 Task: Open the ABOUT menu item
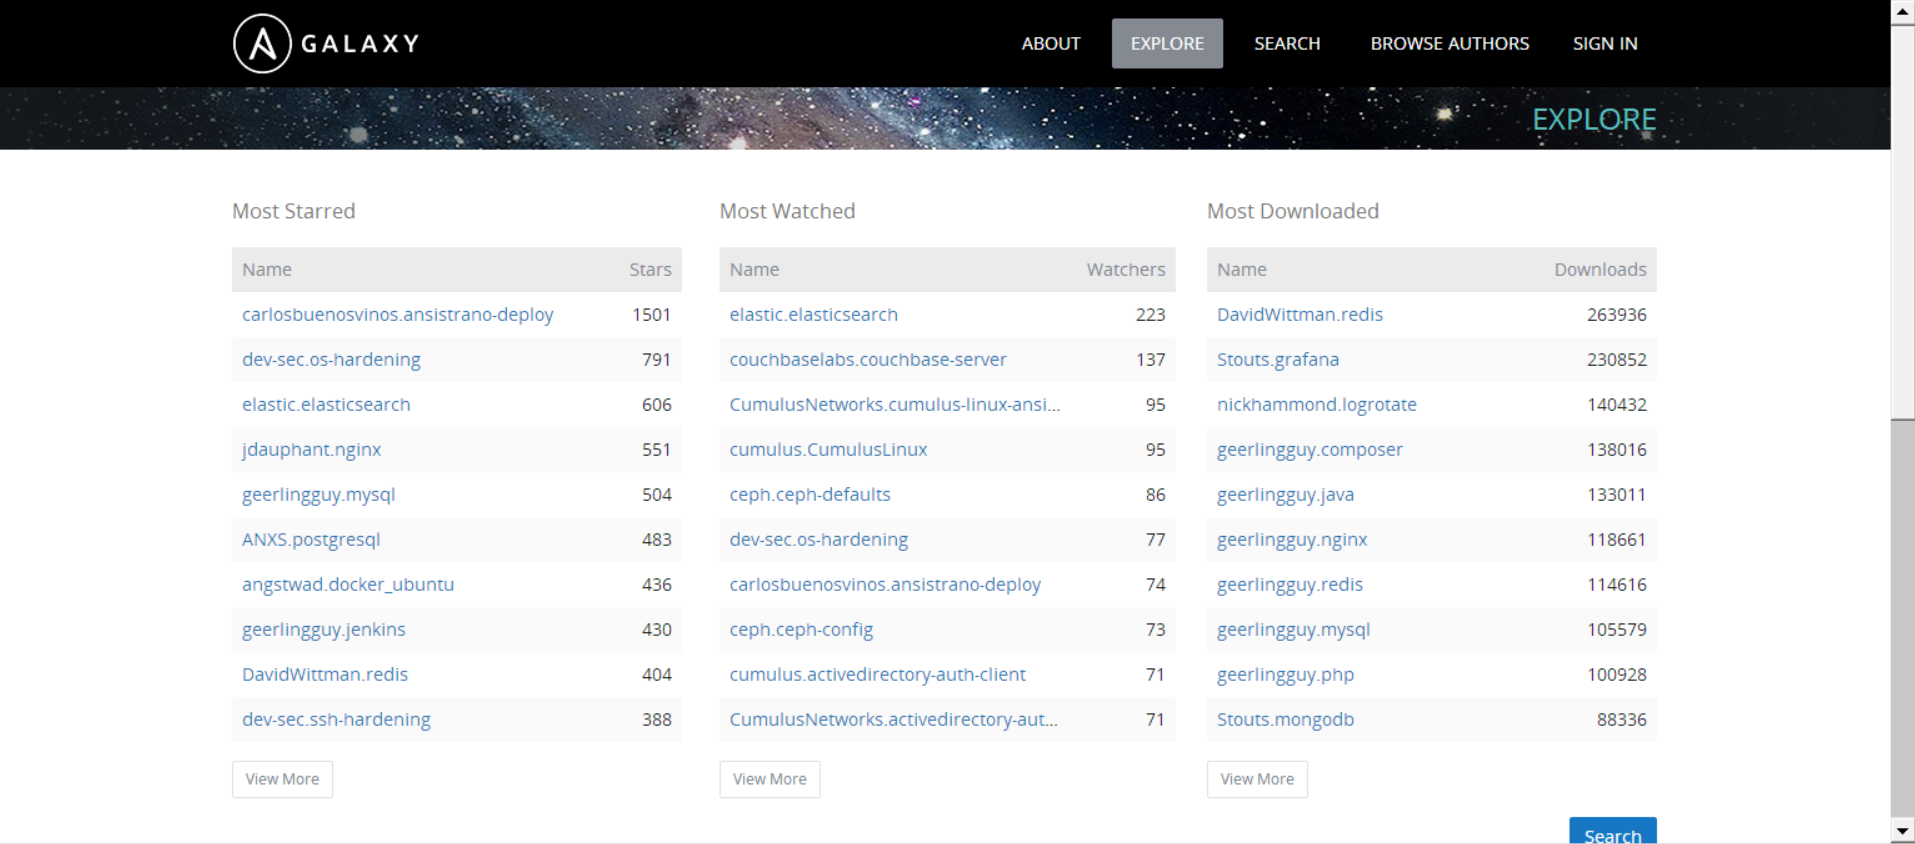tap(1050, 43)
